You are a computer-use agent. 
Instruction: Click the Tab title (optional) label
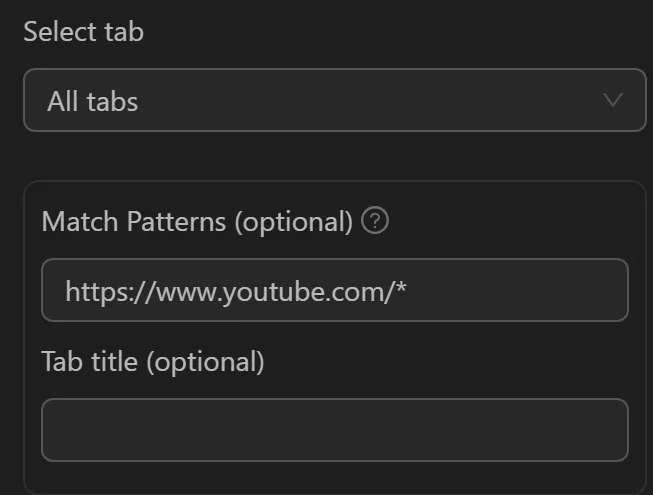tap(152, 362)
